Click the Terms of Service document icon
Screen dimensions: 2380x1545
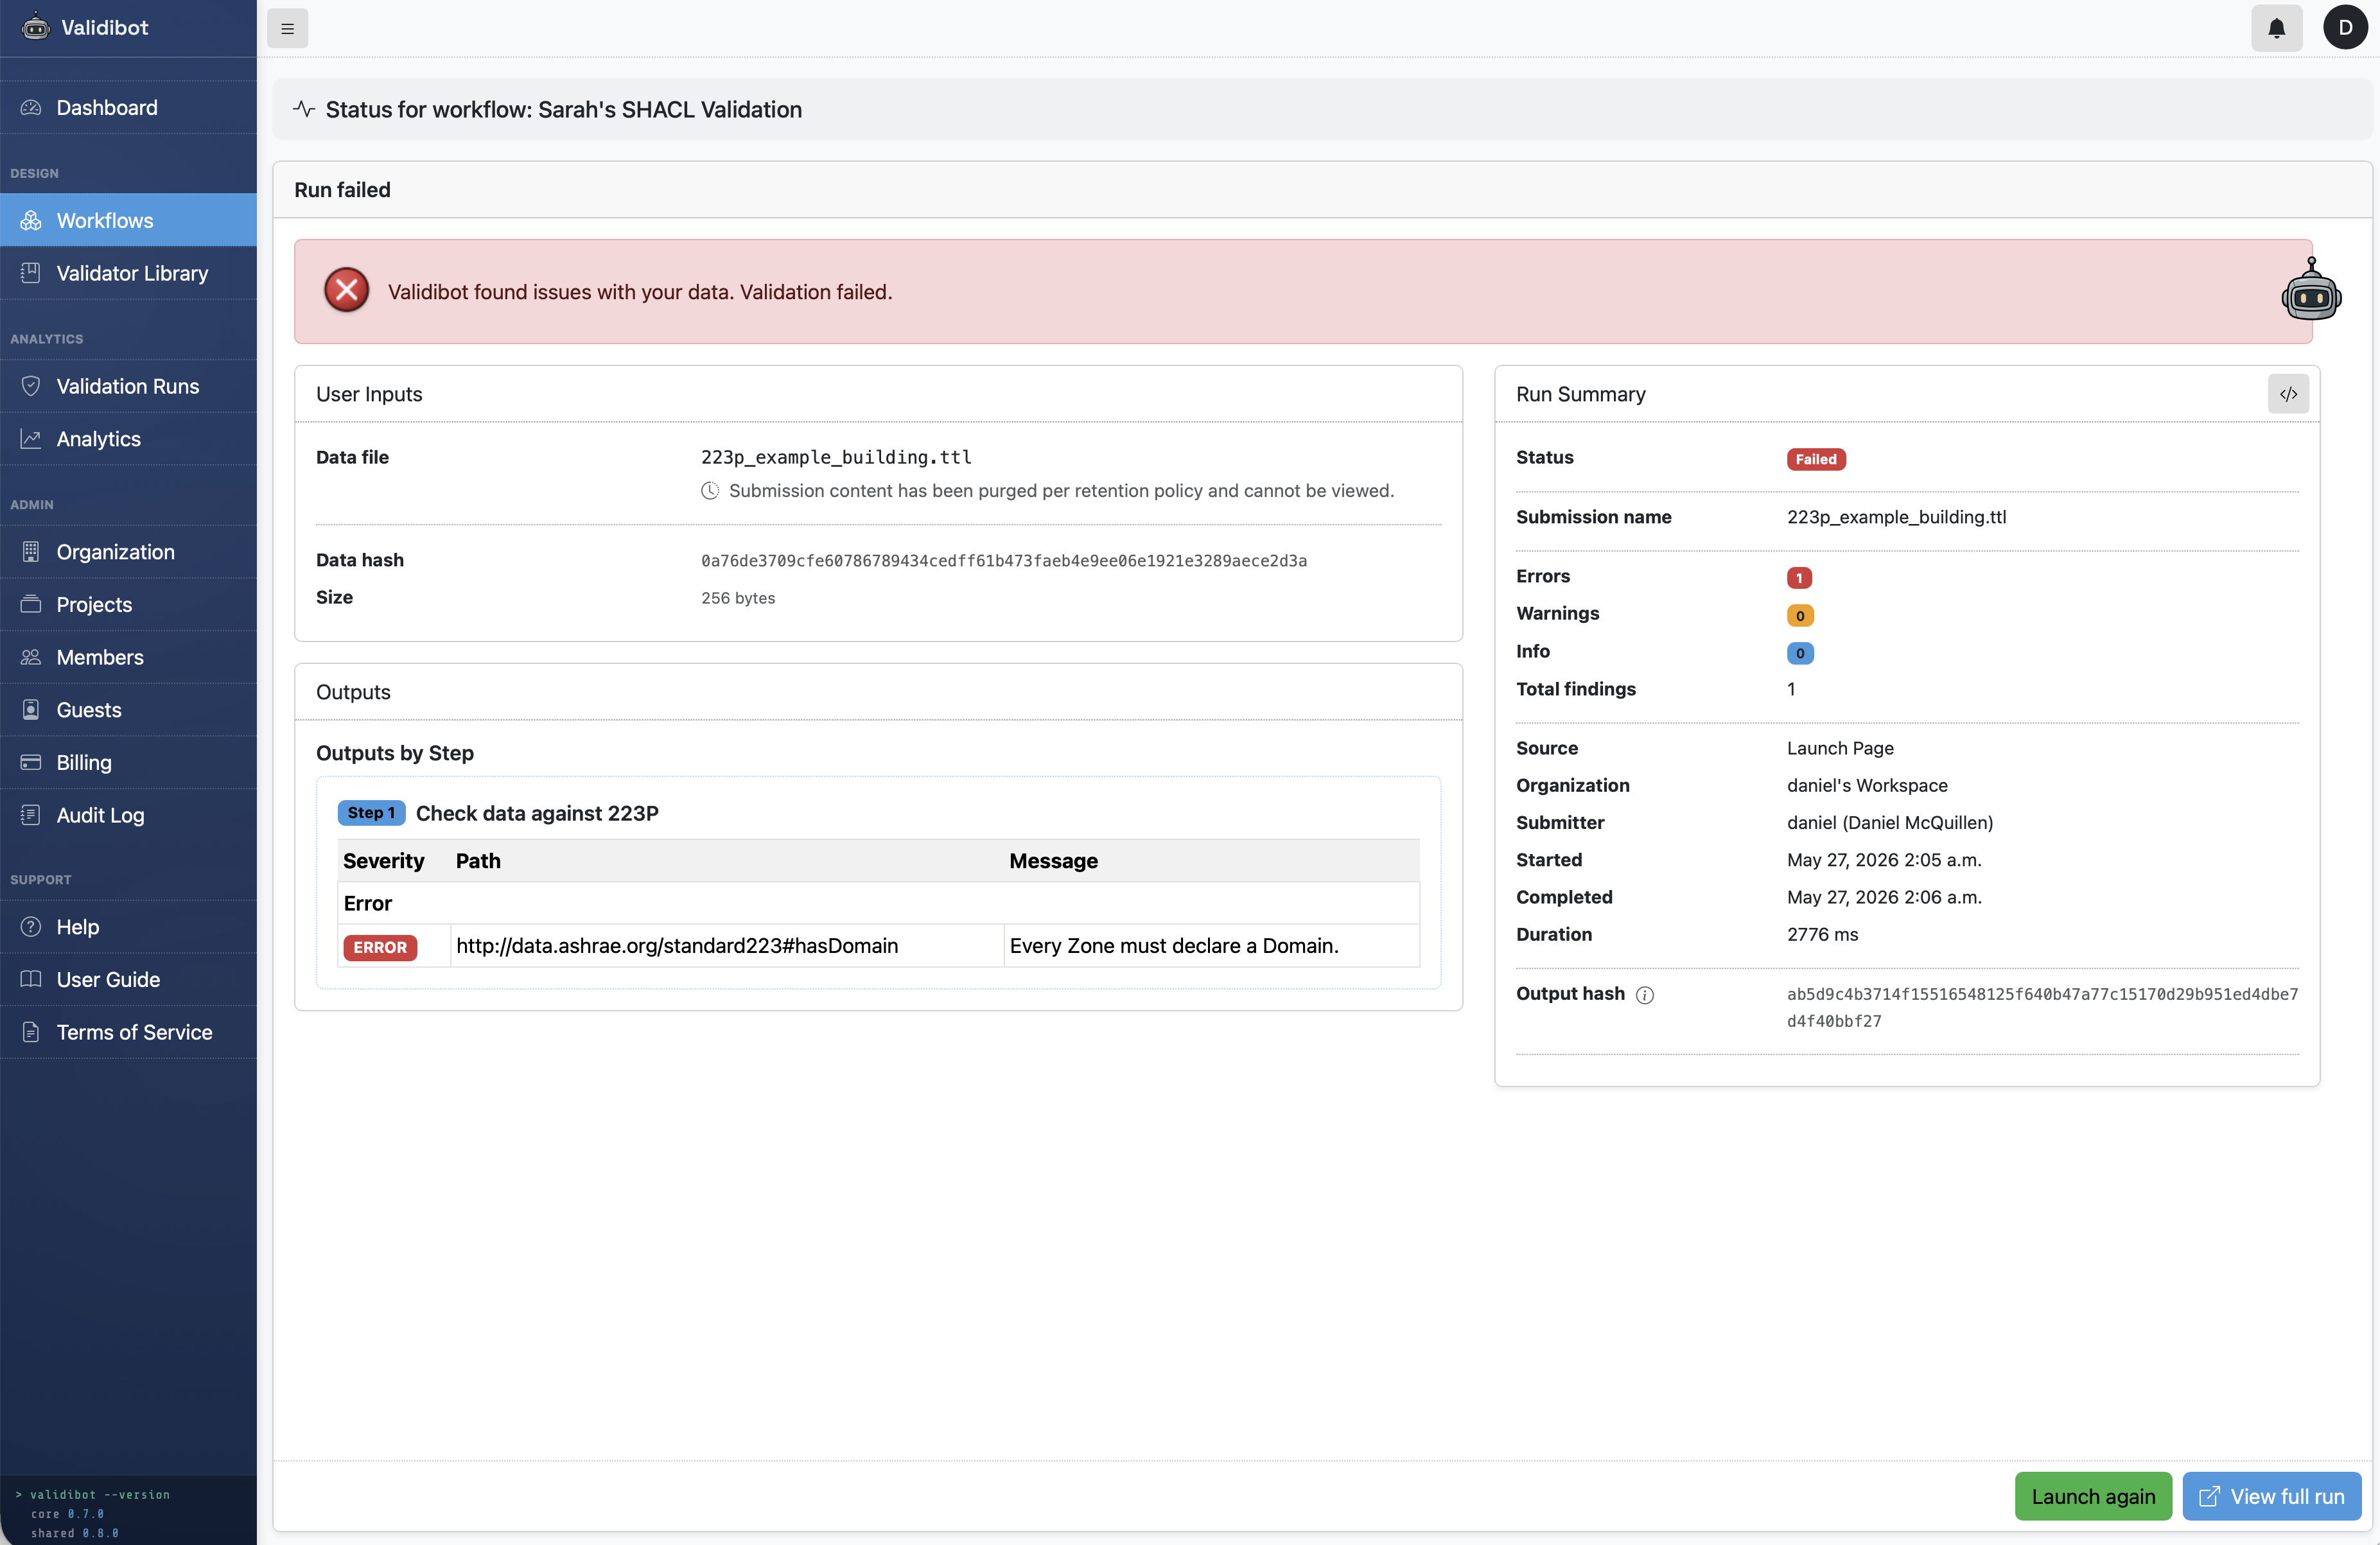click(x=31, y=1032)
